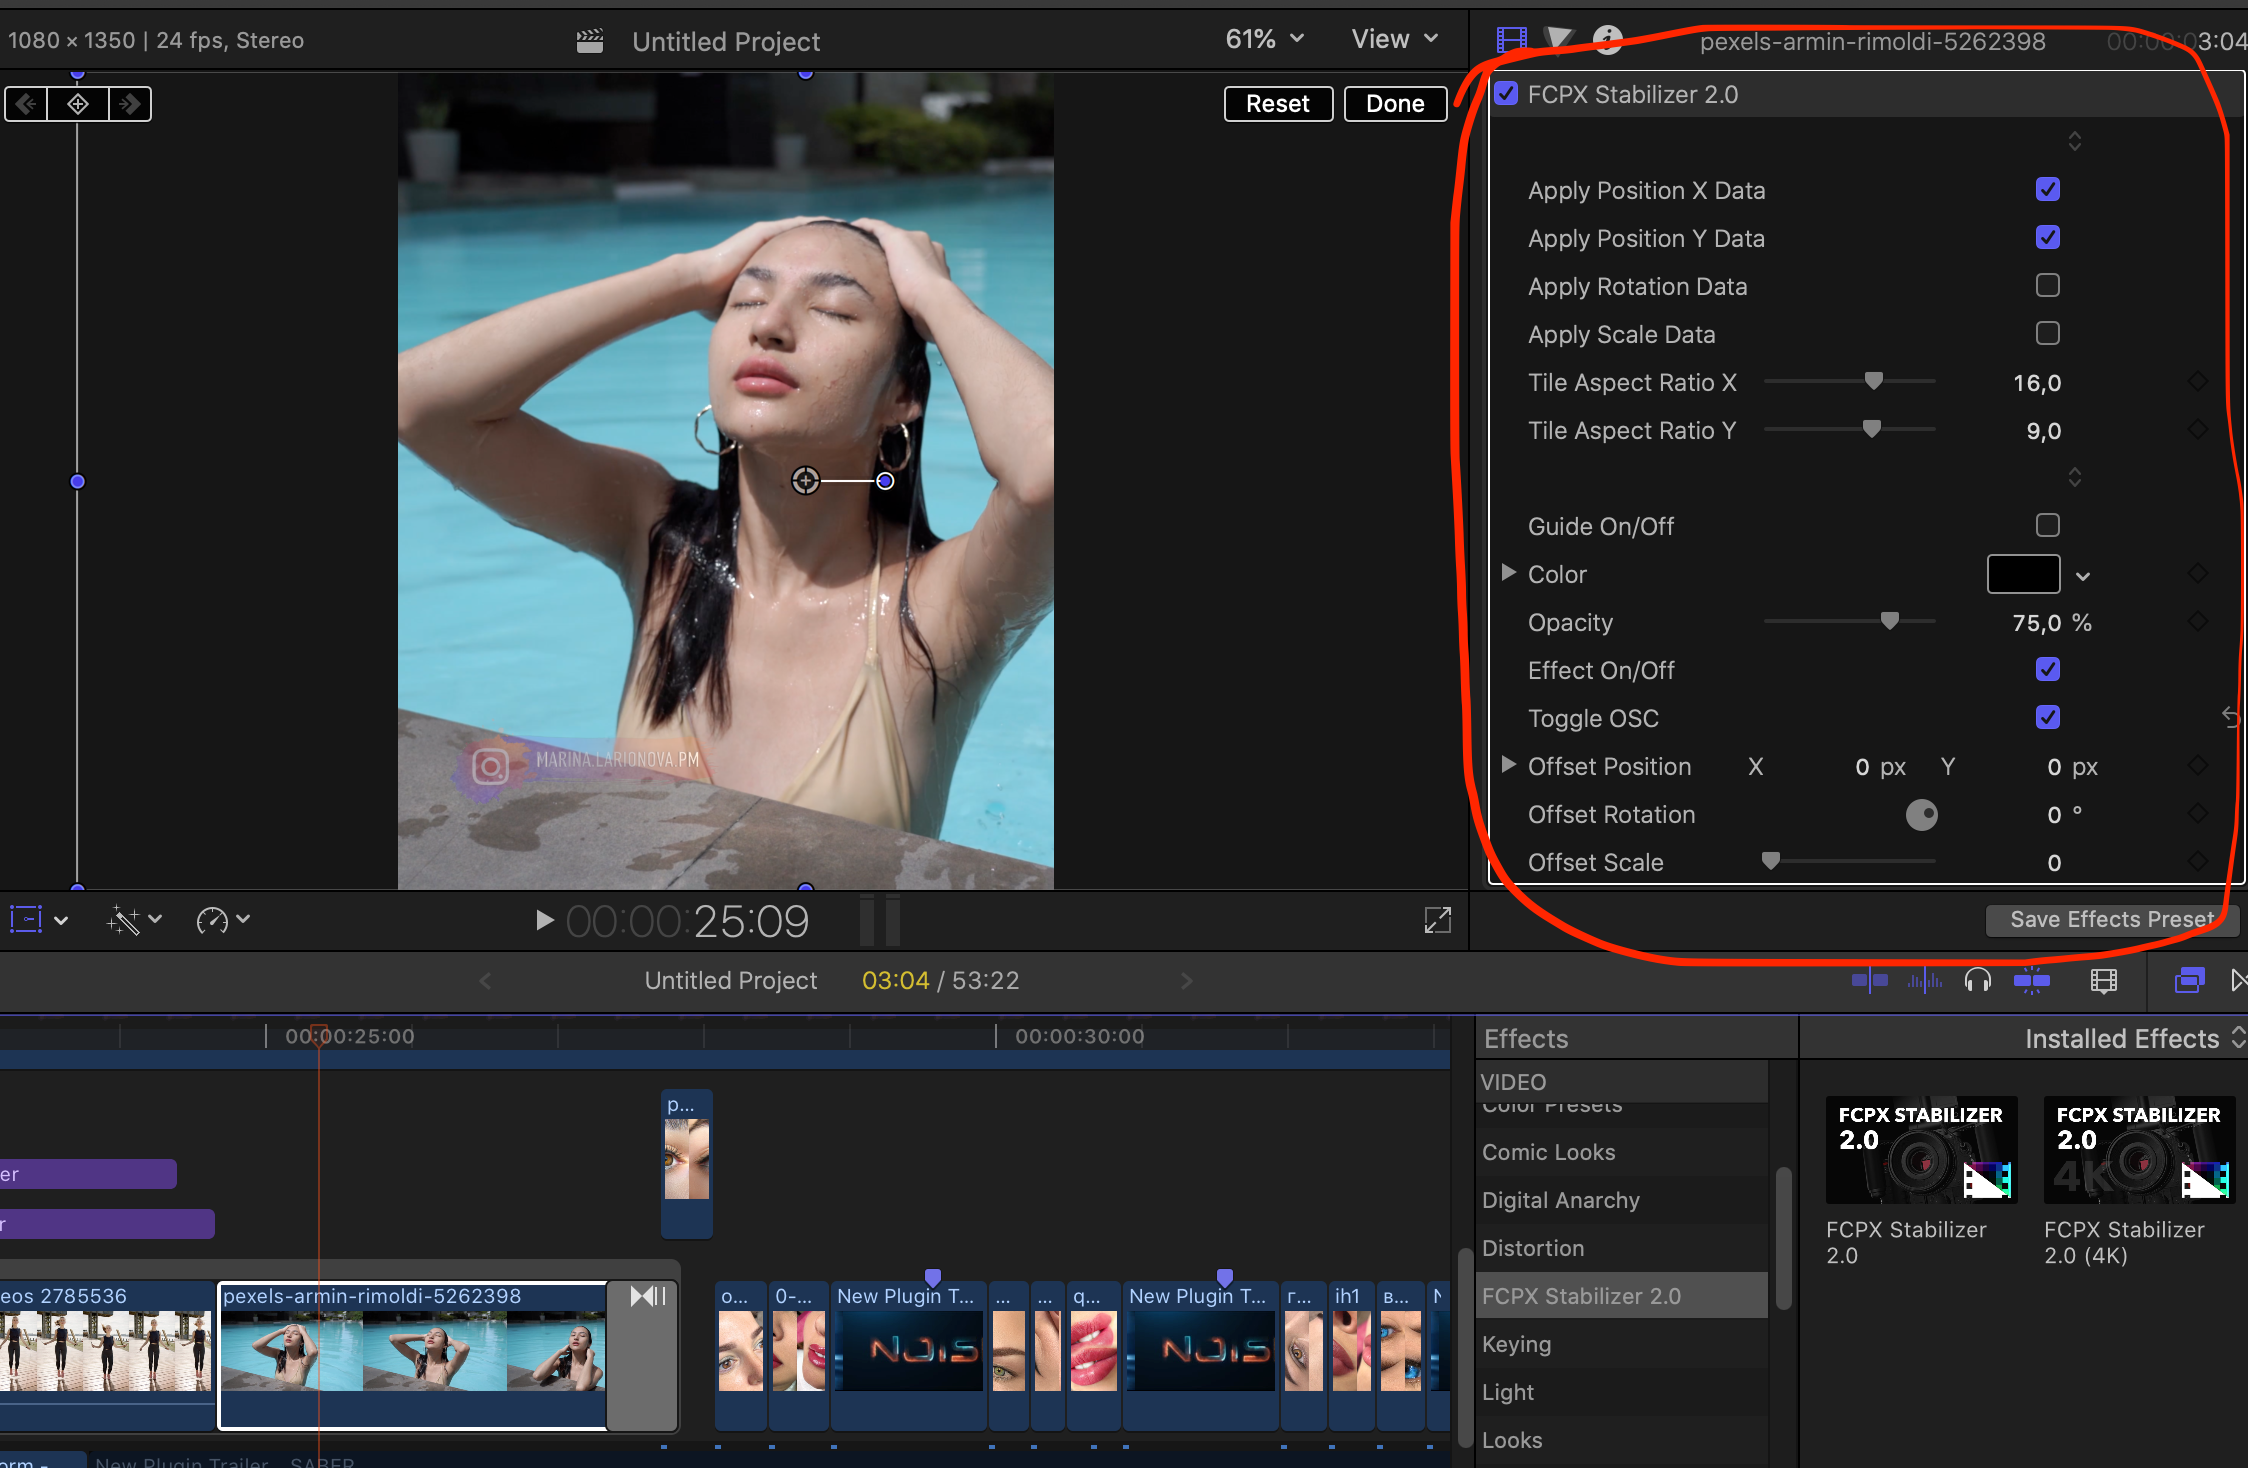2248x1468 pixels.
Task: Go to previous keyframe arrow
Action: [27, 104]
